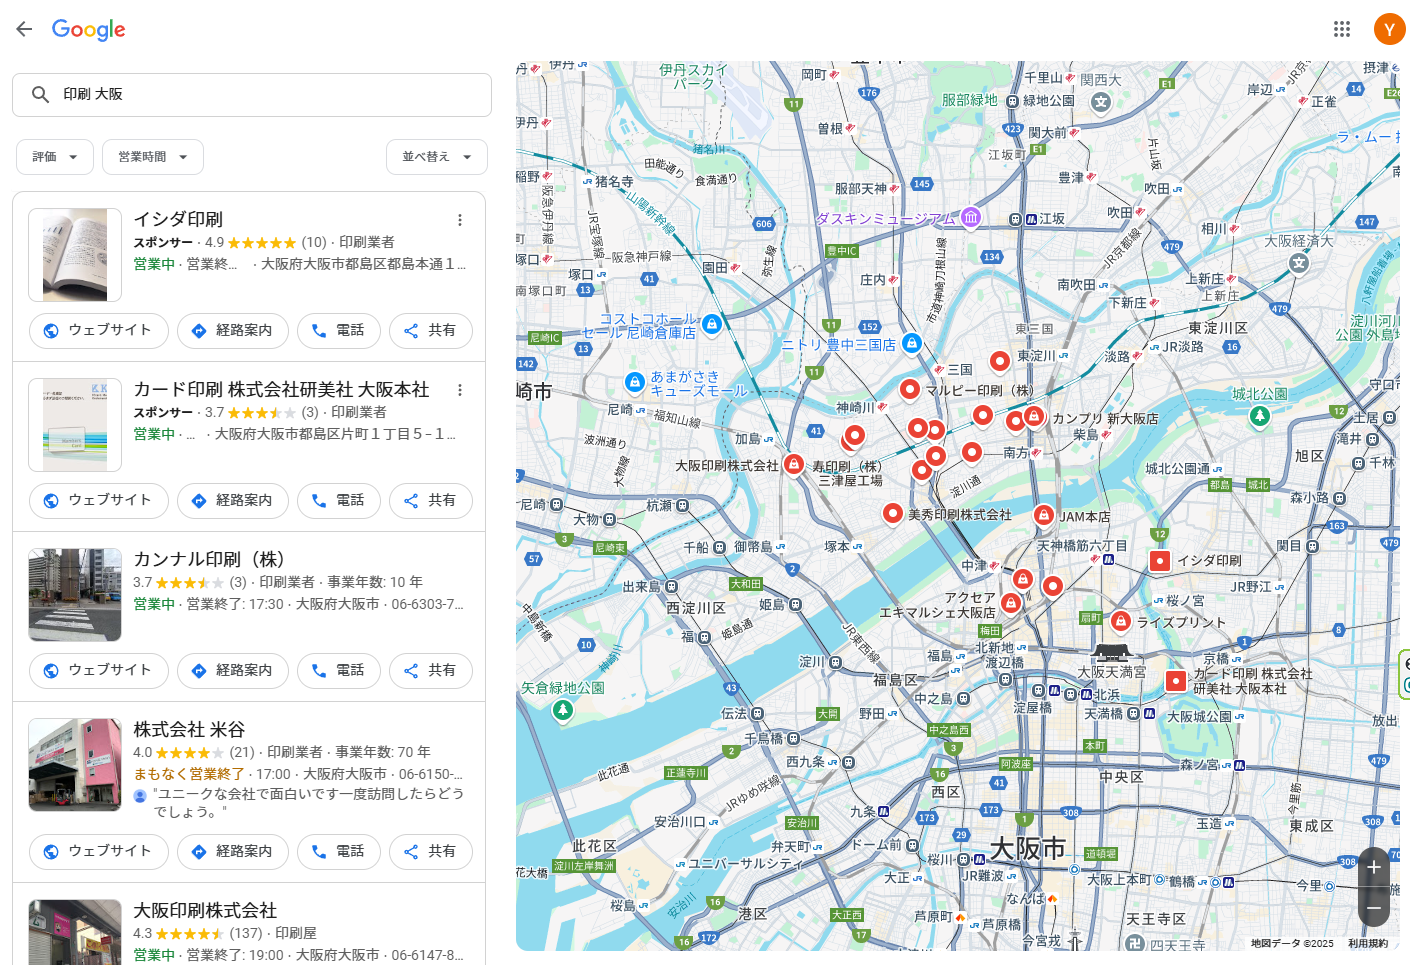Open more options for イシダ印刷
The image size is (1410, 965).
(460, 220)
